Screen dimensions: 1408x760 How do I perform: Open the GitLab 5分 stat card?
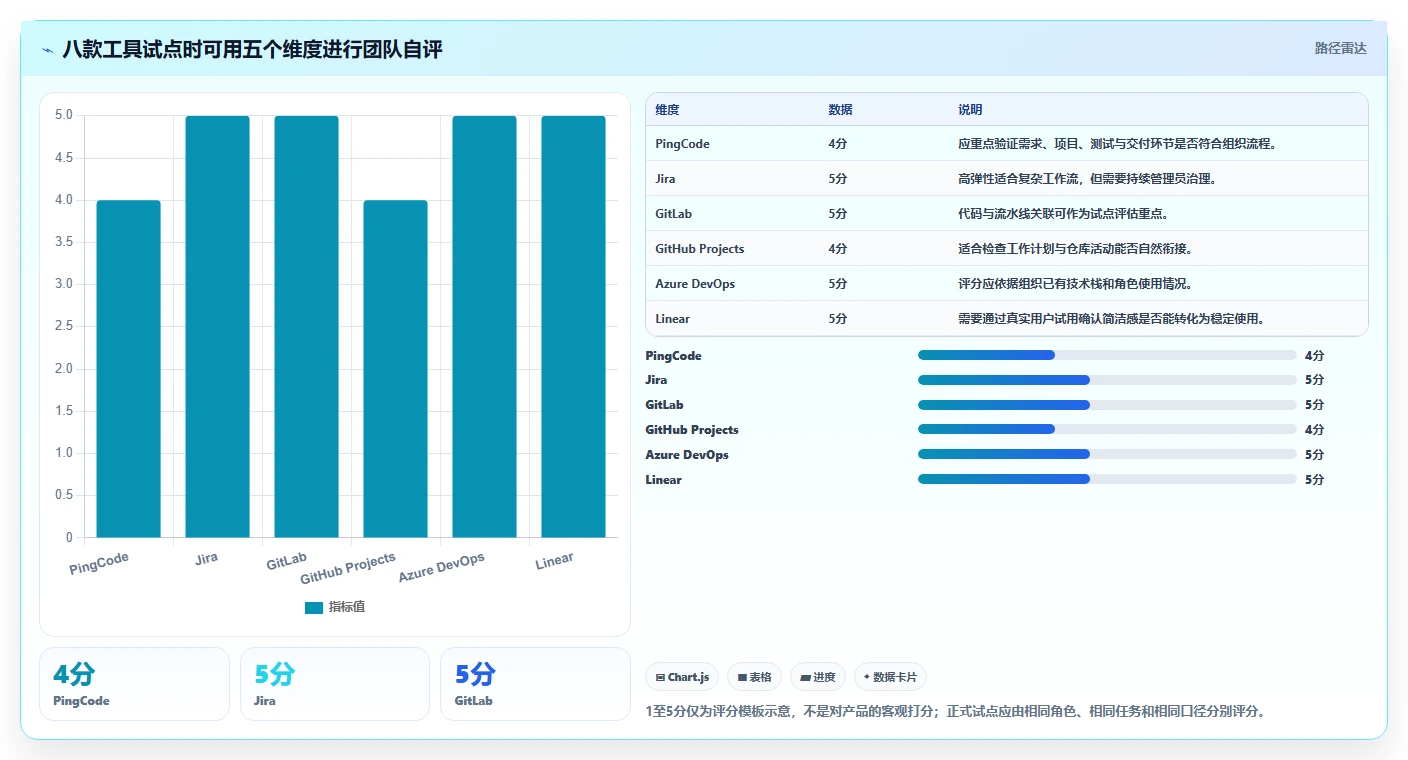[535, 684]
